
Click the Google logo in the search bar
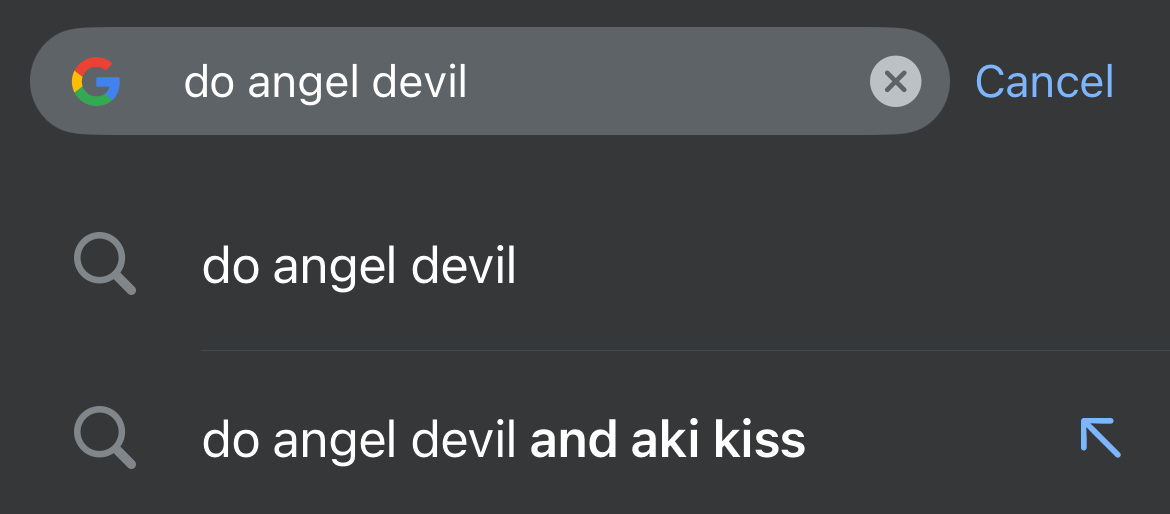96,82
